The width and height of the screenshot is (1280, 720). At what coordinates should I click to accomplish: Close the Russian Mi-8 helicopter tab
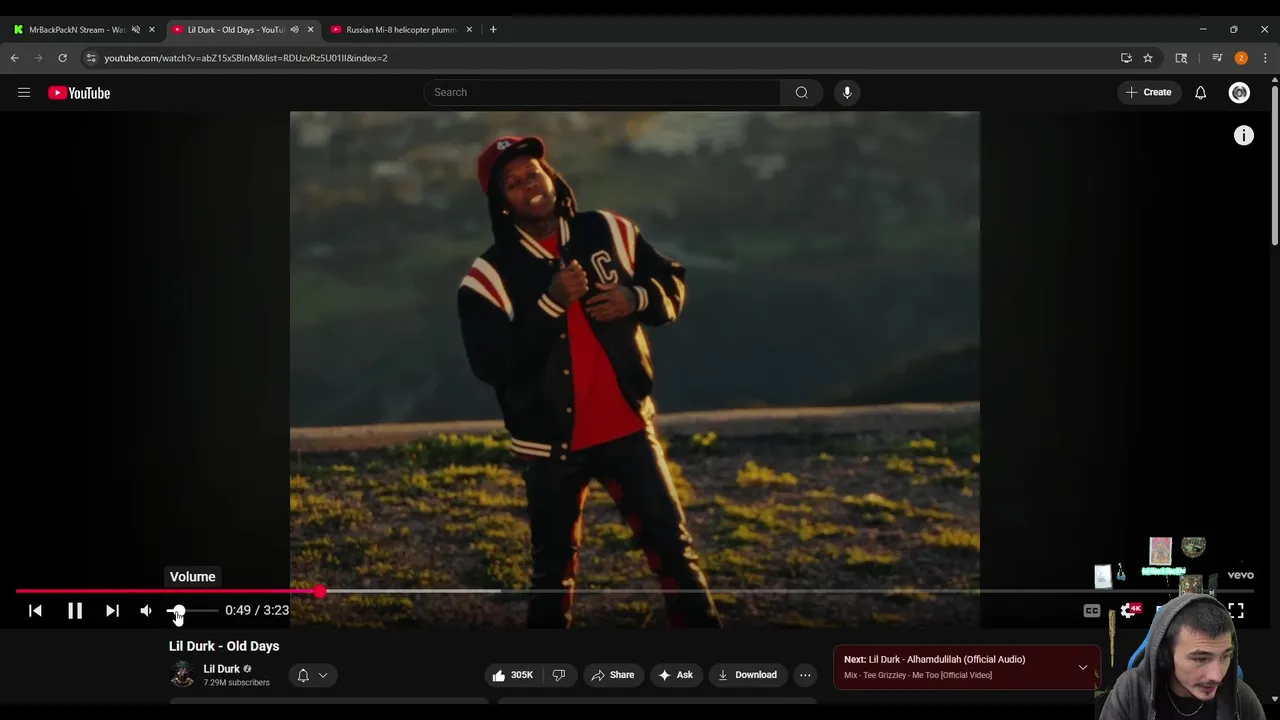tap(469, 30)
